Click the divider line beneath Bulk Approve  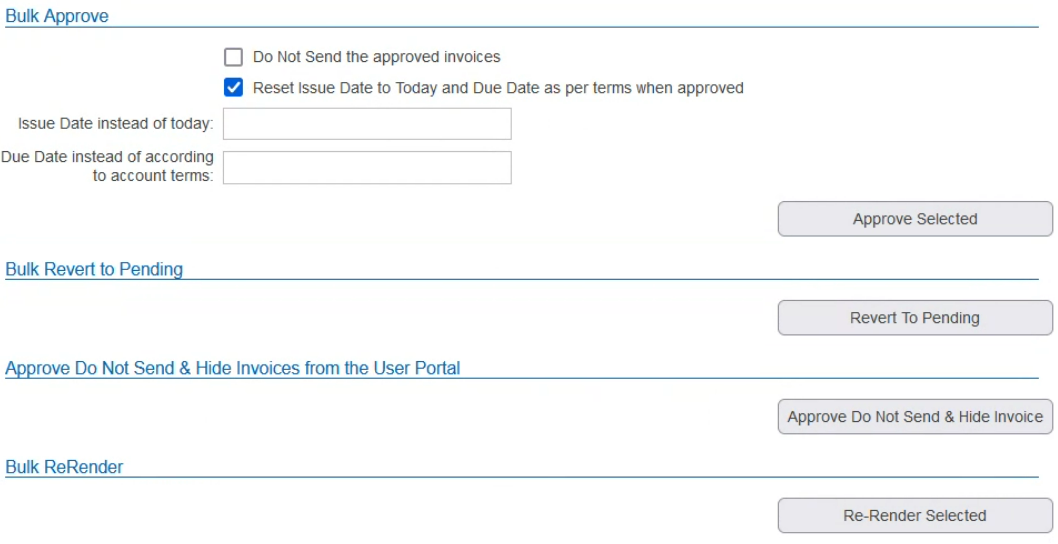pyautogui.click(x=600, y=27)
